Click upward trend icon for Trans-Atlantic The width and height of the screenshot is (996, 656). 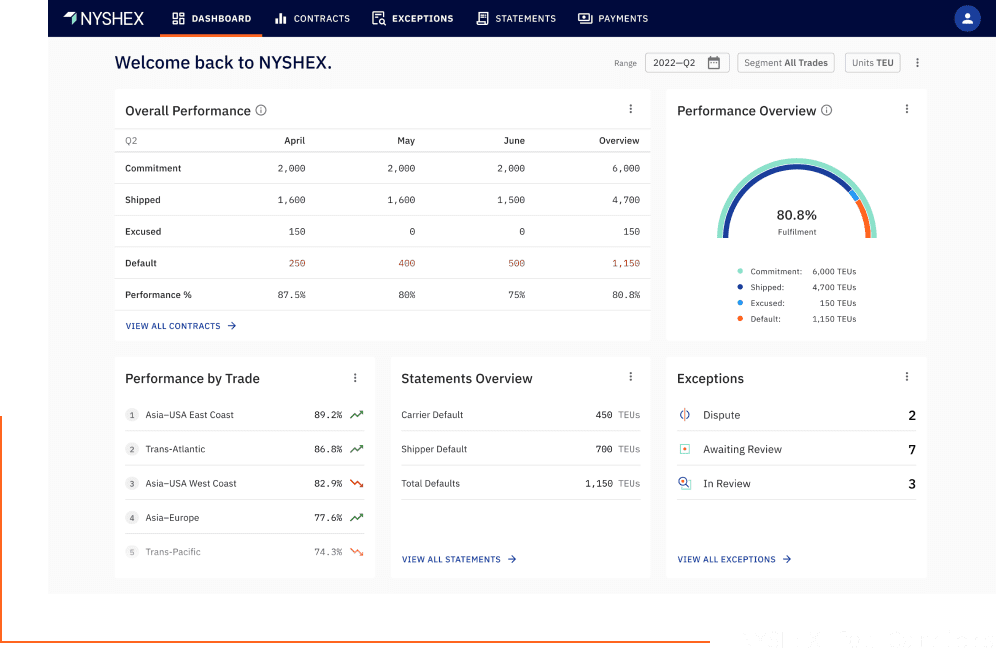[x=357, y=449]
